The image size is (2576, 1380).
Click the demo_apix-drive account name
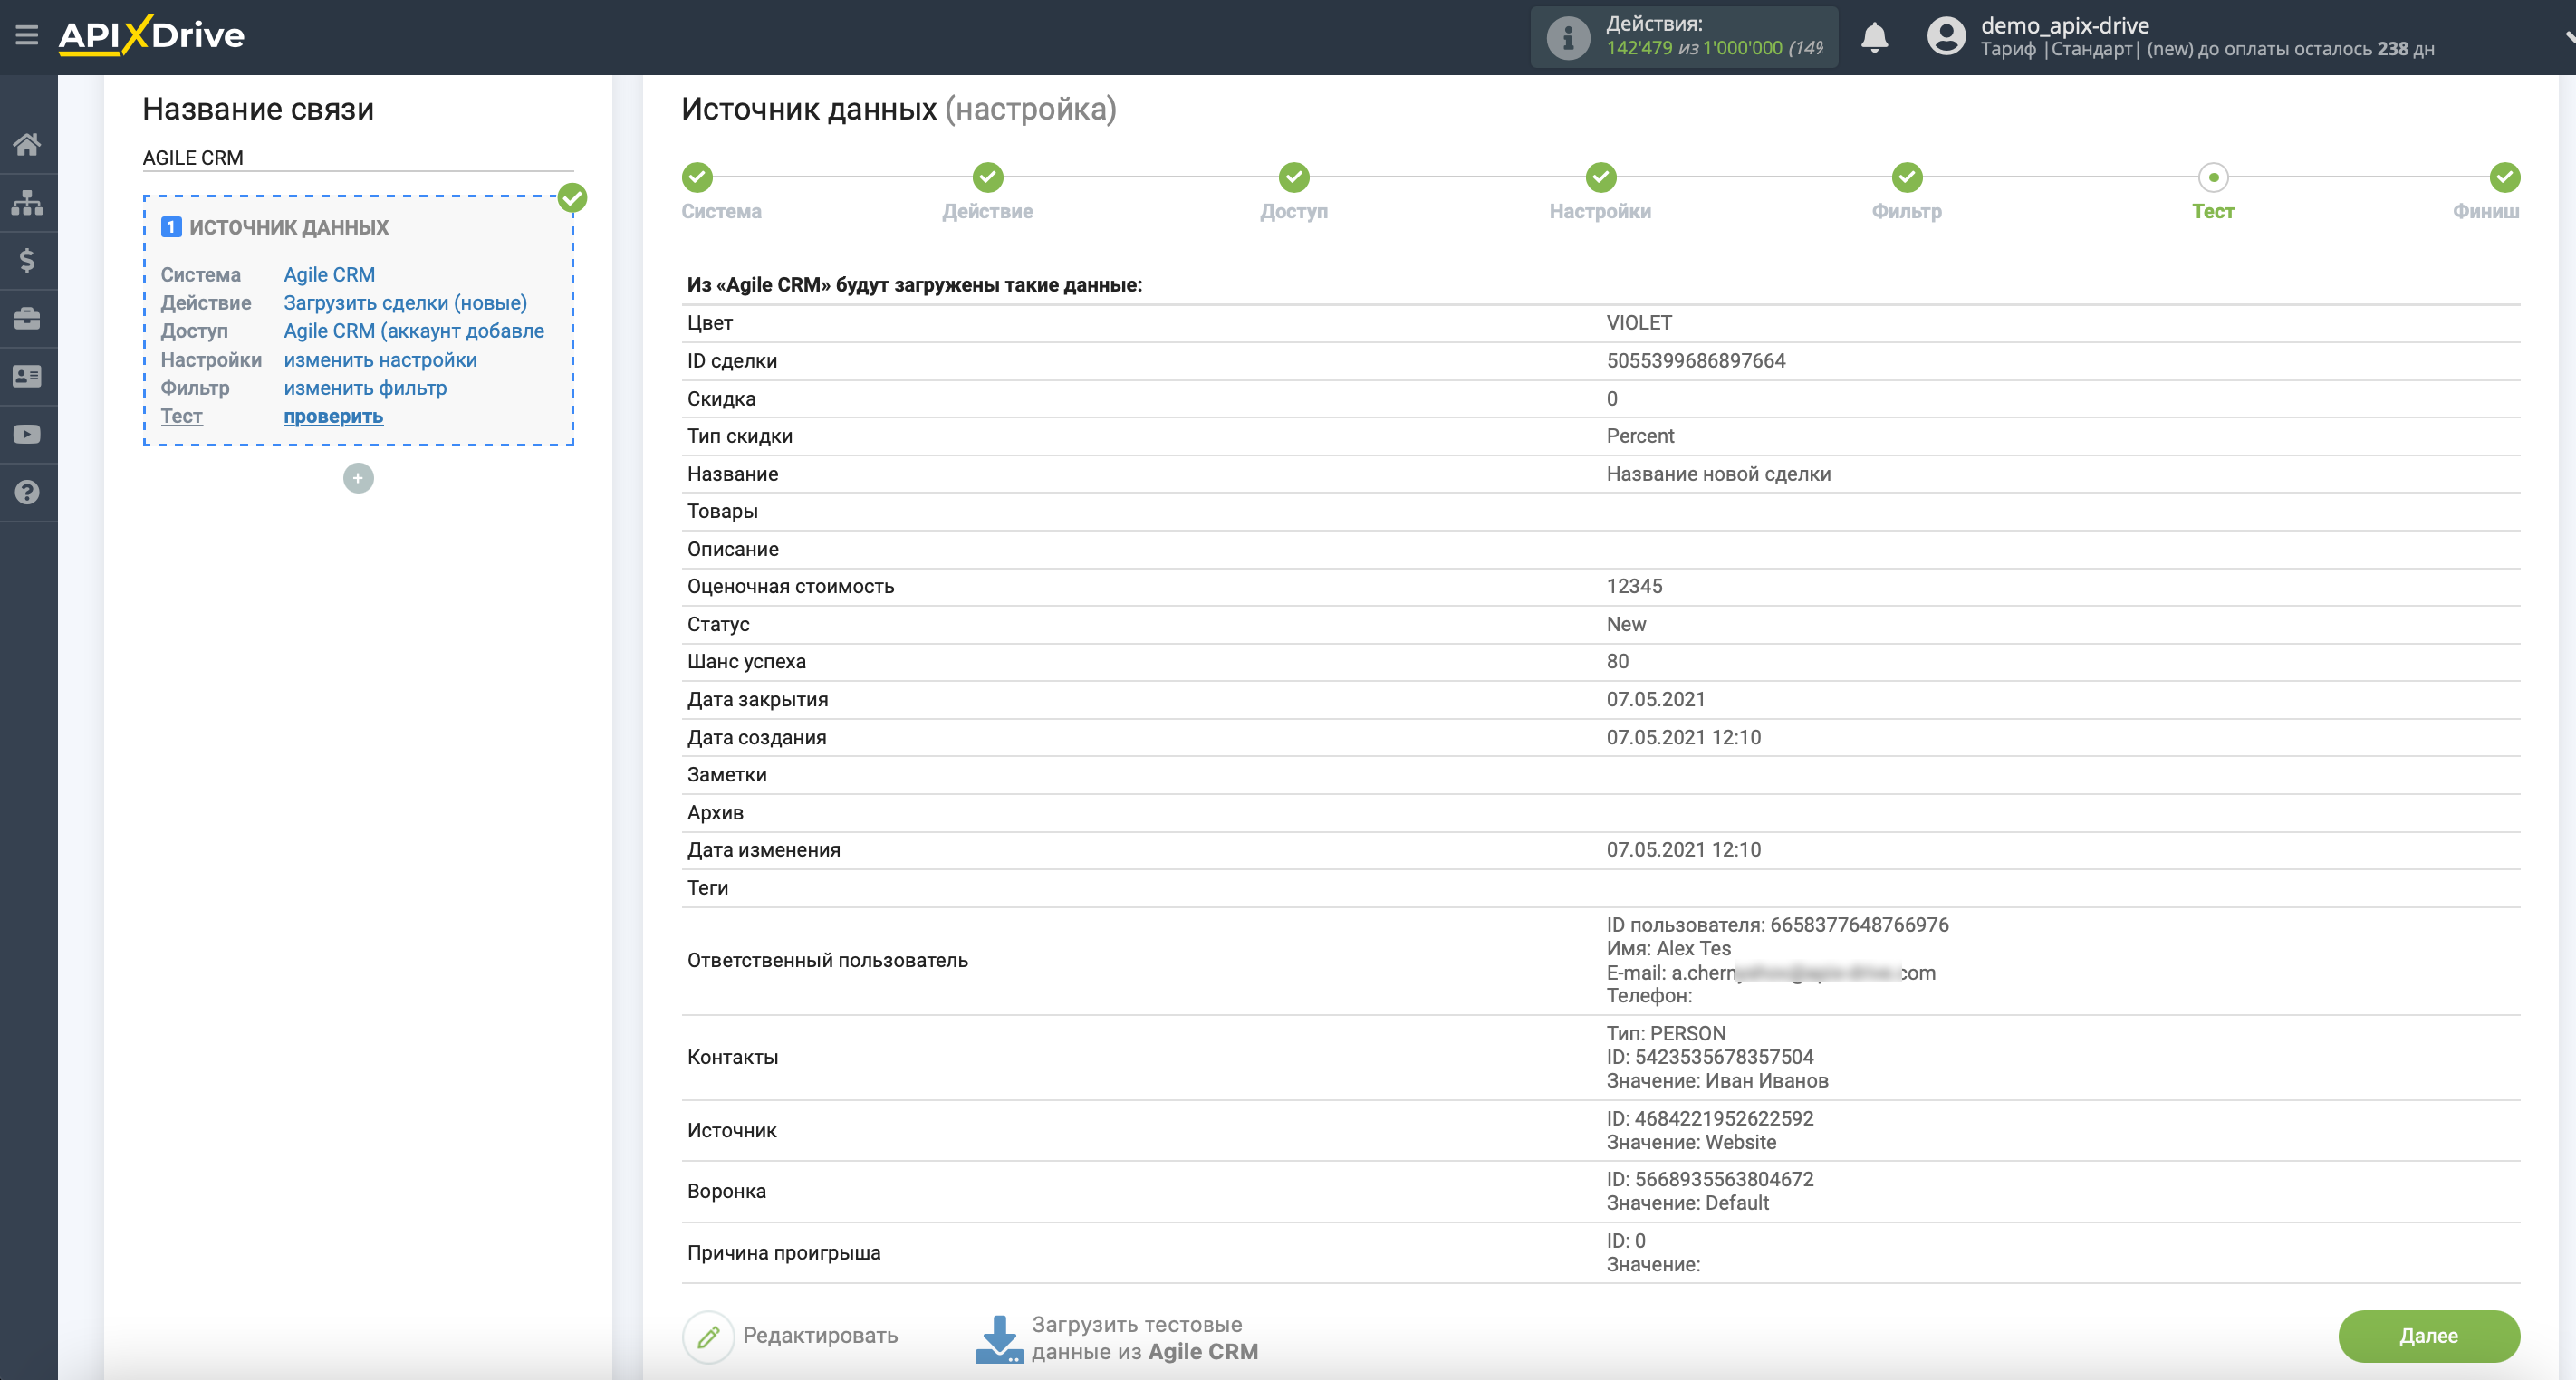(2064, 25)
